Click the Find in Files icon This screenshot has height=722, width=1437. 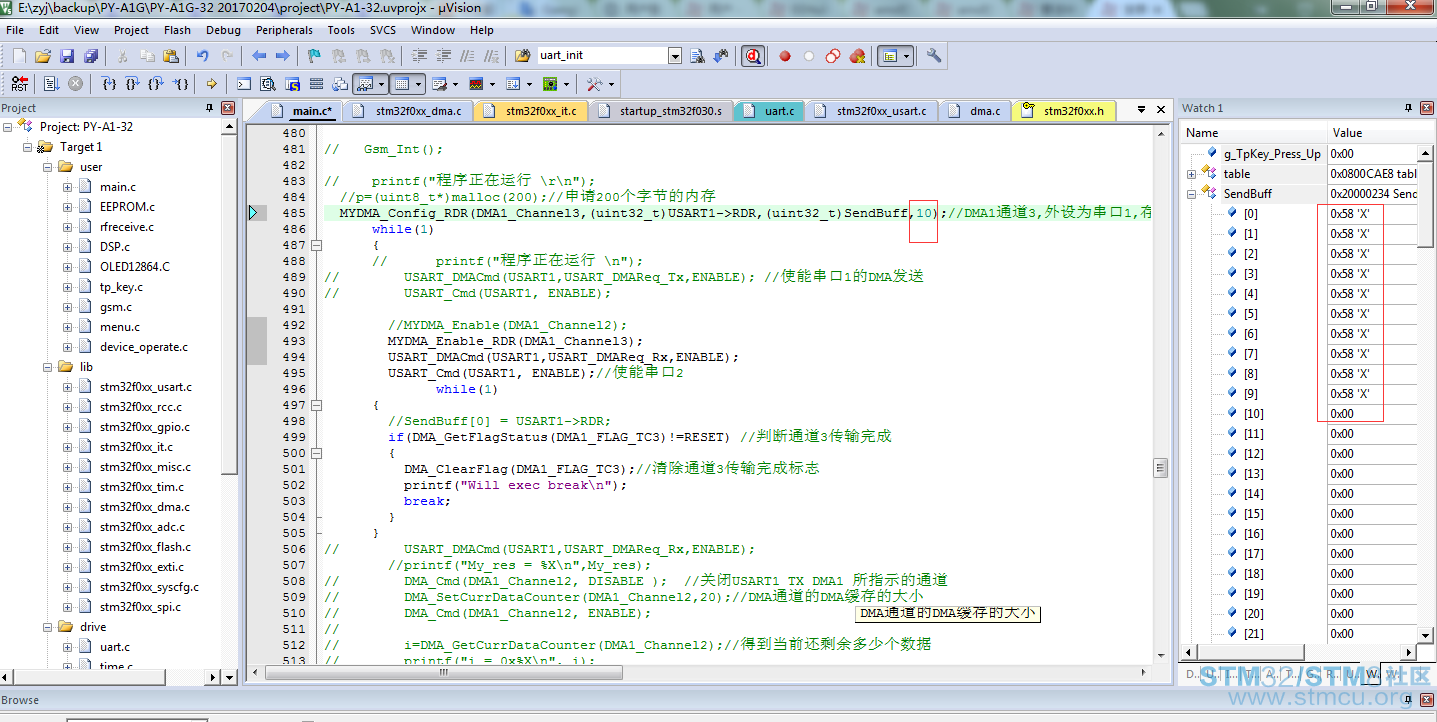coord(522,56)
